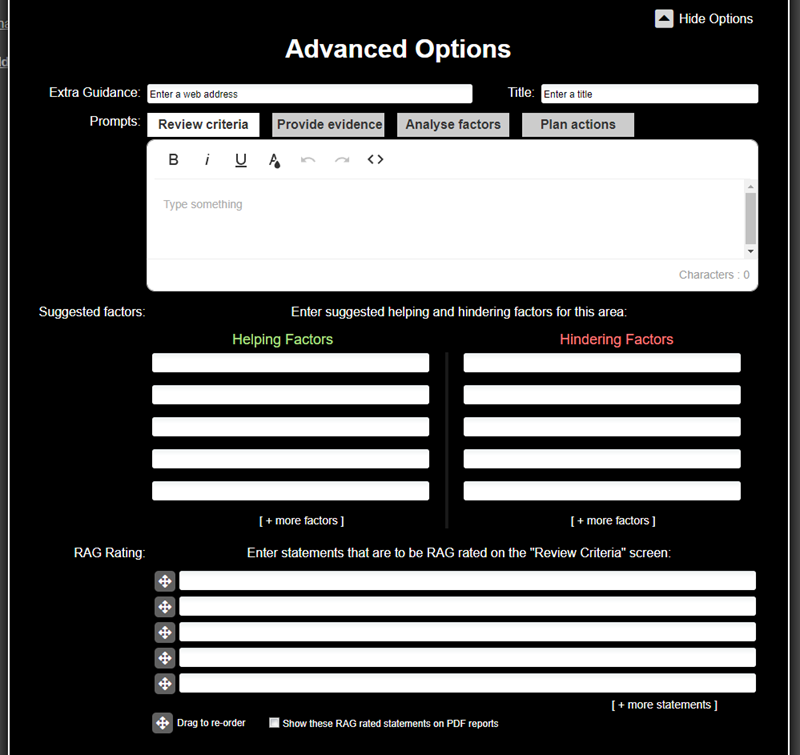Switch to the Provide evidence prompt tab

tap(329, 124)
